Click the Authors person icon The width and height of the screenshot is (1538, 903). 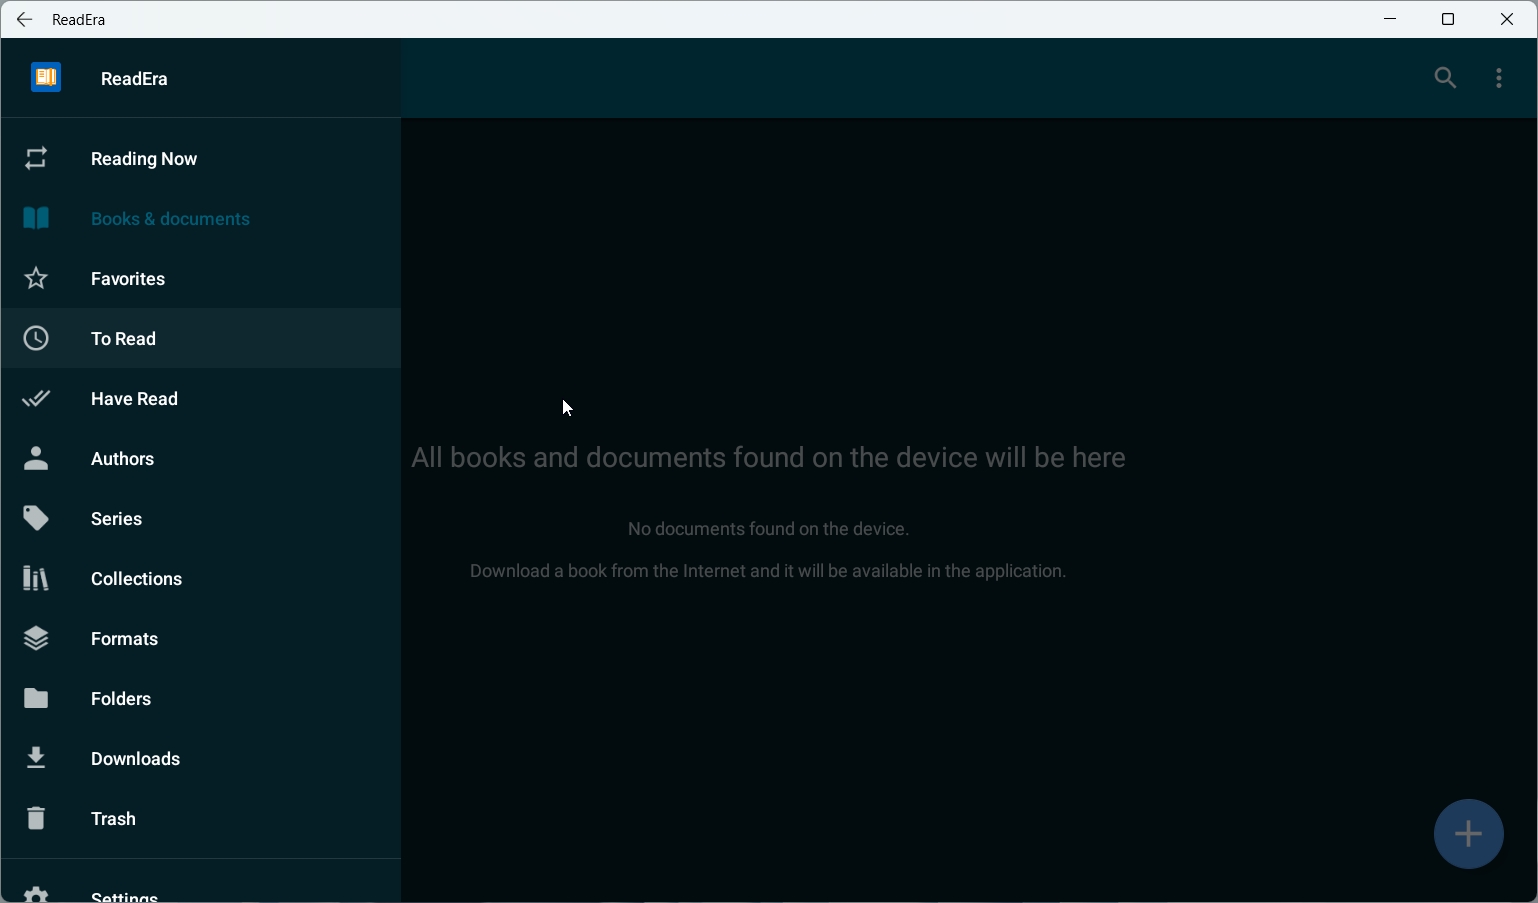click(36, 459)
